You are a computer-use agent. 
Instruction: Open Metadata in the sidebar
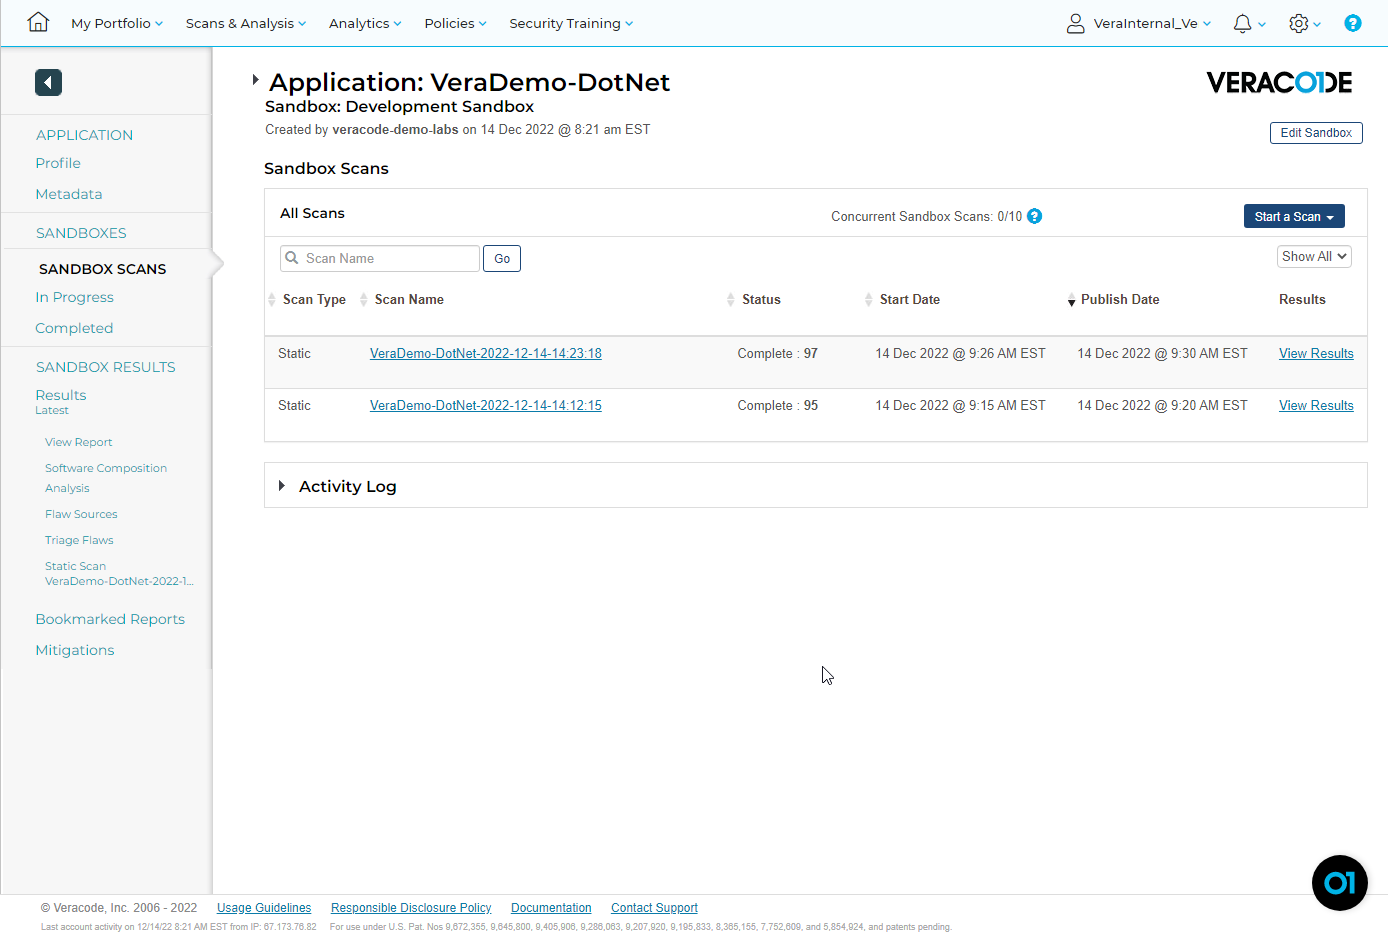click(69, 194)
